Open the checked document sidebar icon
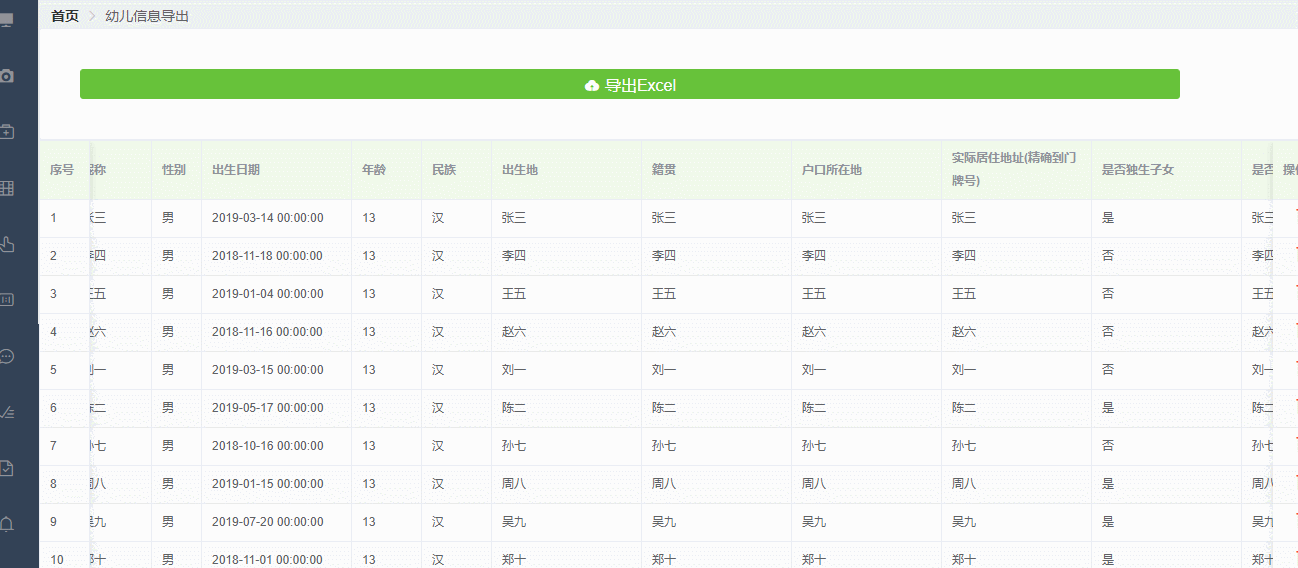Image resolution: width=1298 pixels, height=568 pixels. pos(7,468)
